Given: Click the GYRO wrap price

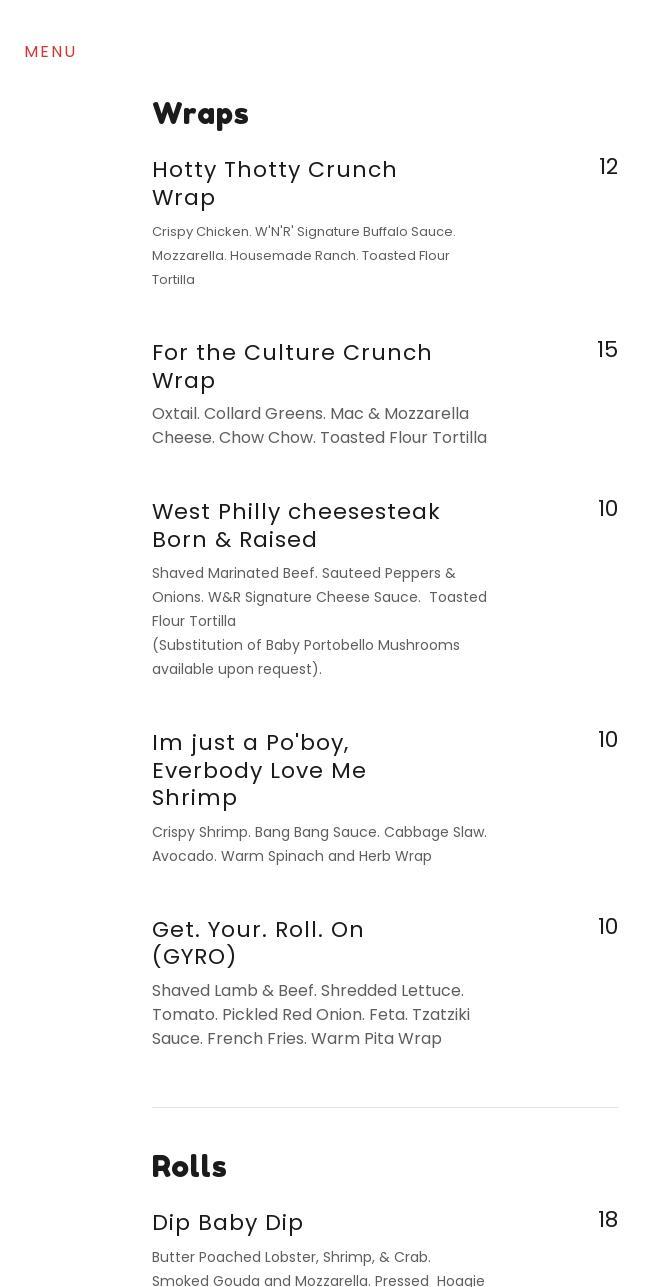Looking at the screenshot, I should point(607,927).
